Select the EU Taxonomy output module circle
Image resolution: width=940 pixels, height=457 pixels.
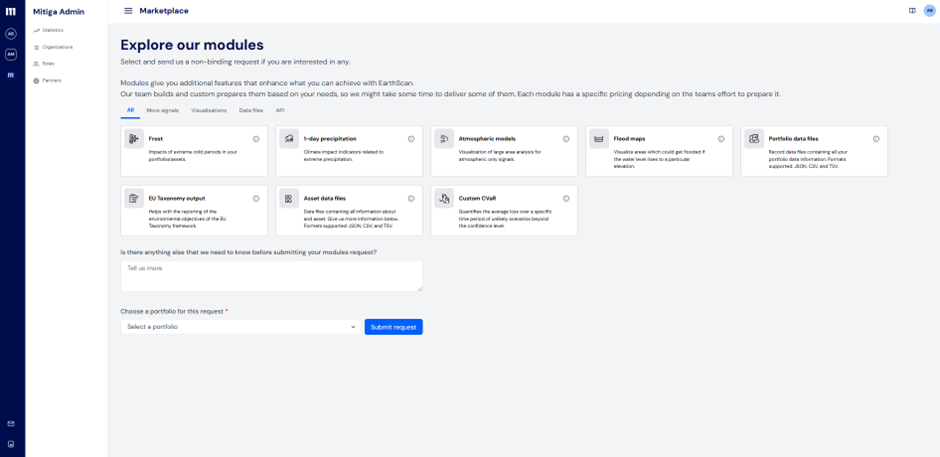tap(256, 198)
